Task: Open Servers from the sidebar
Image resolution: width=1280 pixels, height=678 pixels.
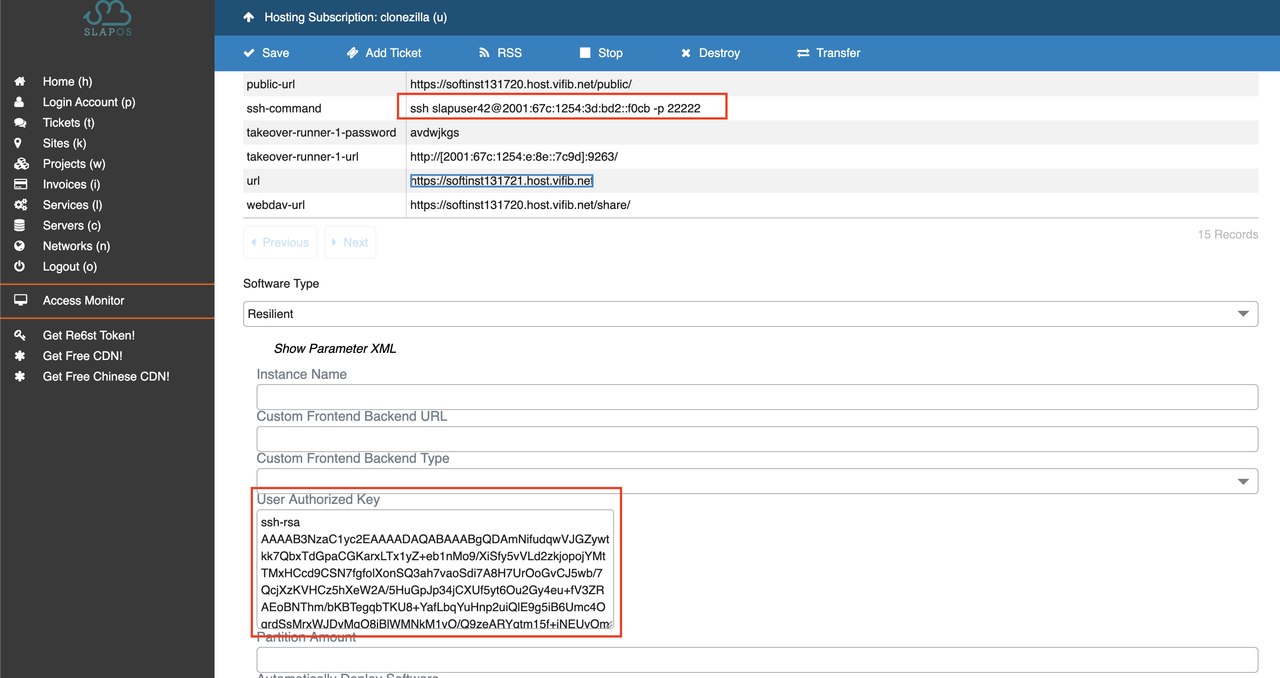Action: pos(72,225)
